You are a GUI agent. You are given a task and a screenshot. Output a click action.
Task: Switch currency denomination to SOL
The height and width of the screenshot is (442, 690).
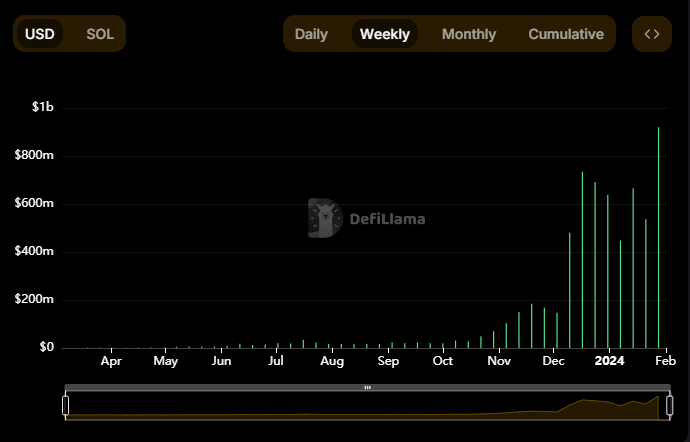100,34
